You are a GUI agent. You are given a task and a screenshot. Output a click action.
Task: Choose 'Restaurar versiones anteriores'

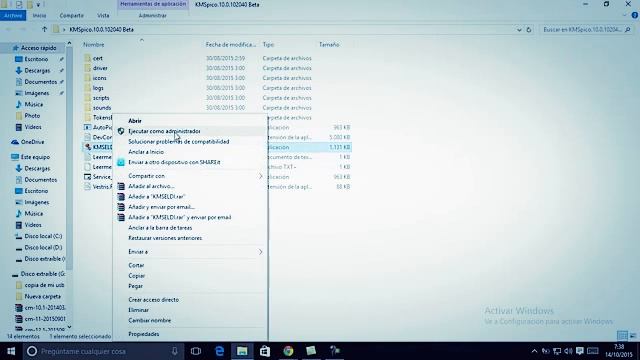click(165, 238)
